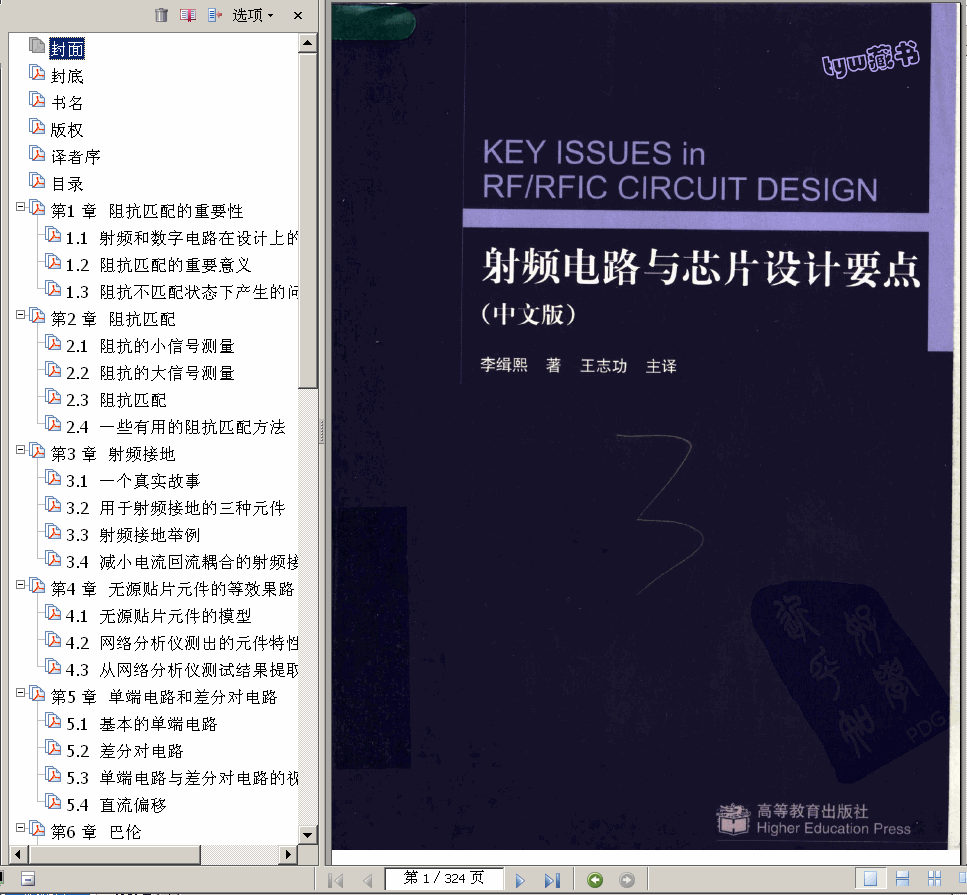Go to the previous page
The height and width of the screenshot is (895, 967).
coord(368,880)
